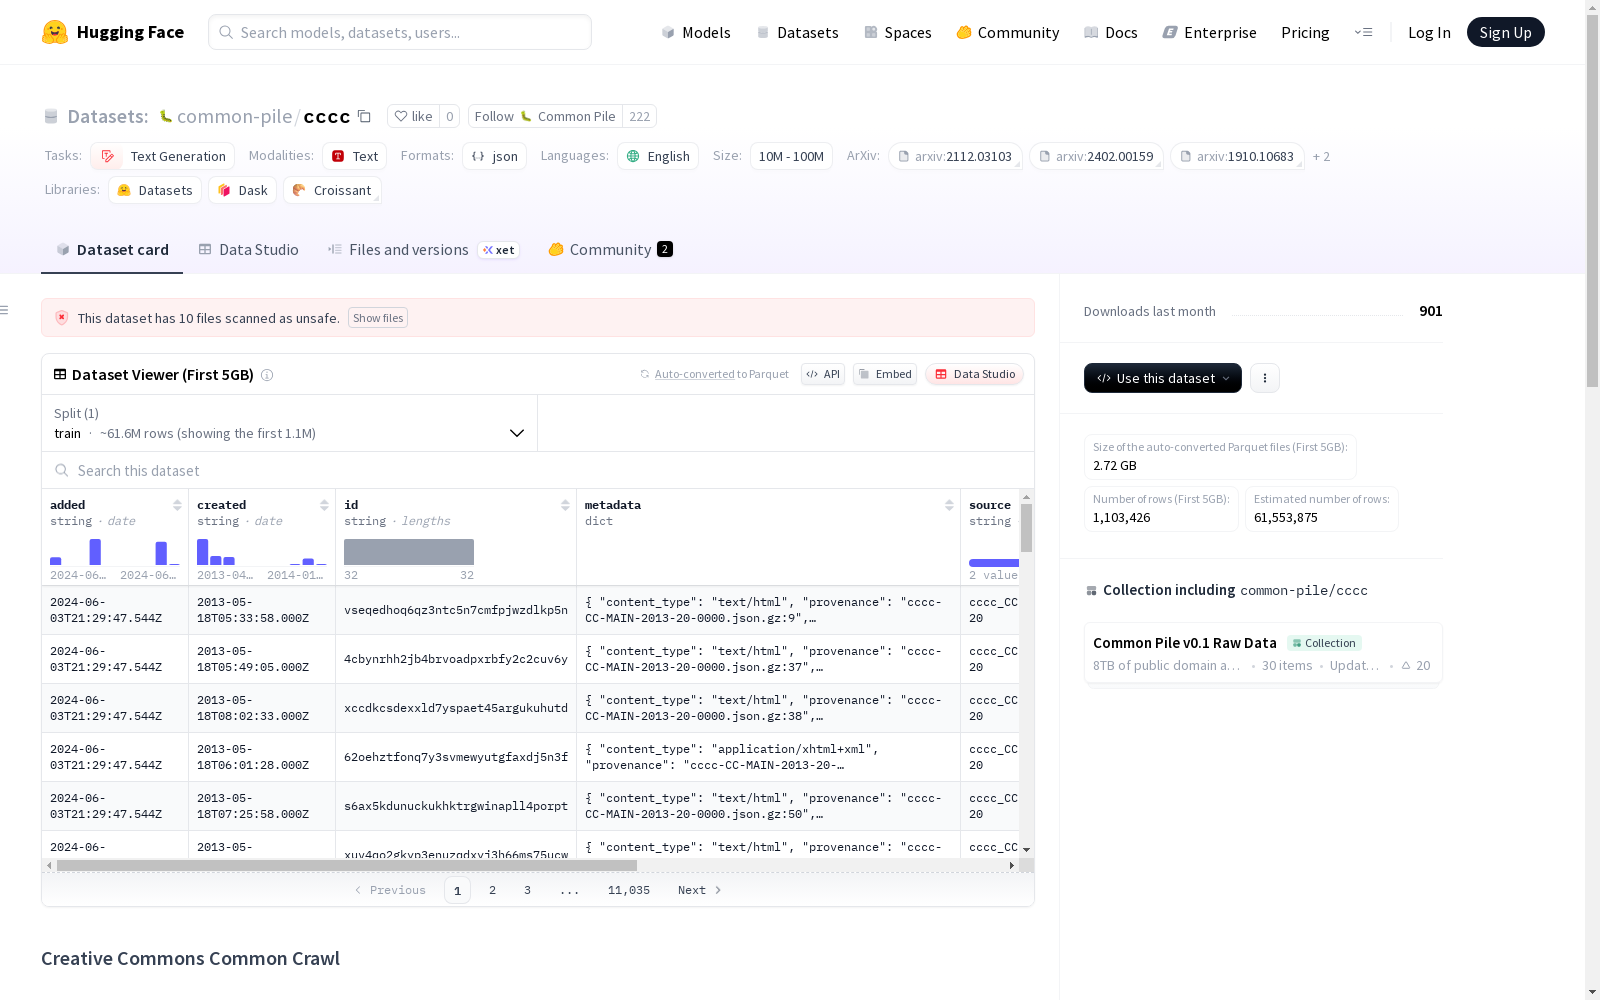The image size is (1600, 1000).
Task: Click the more options kebab icon
Action: pos(1265,378)
